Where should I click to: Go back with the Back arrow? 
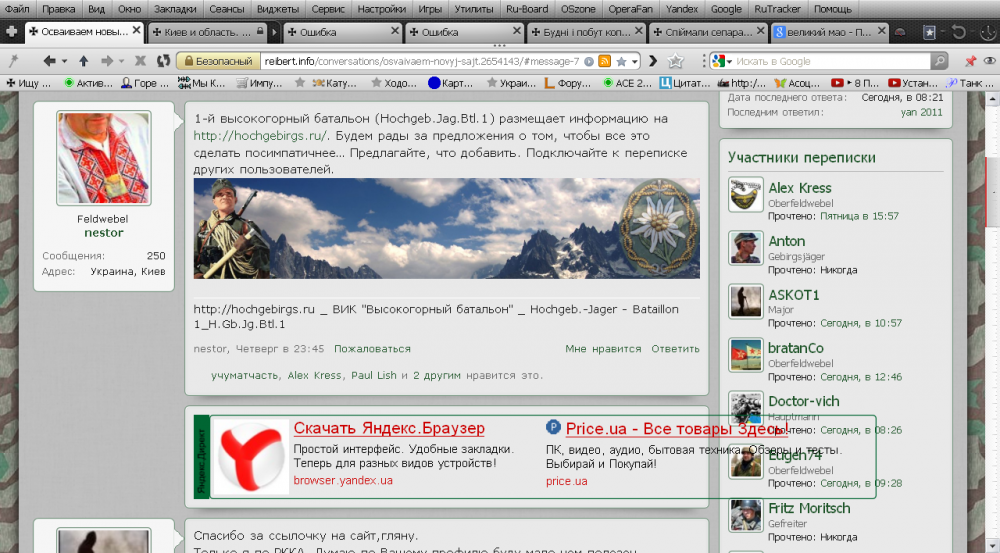[48, 61]
